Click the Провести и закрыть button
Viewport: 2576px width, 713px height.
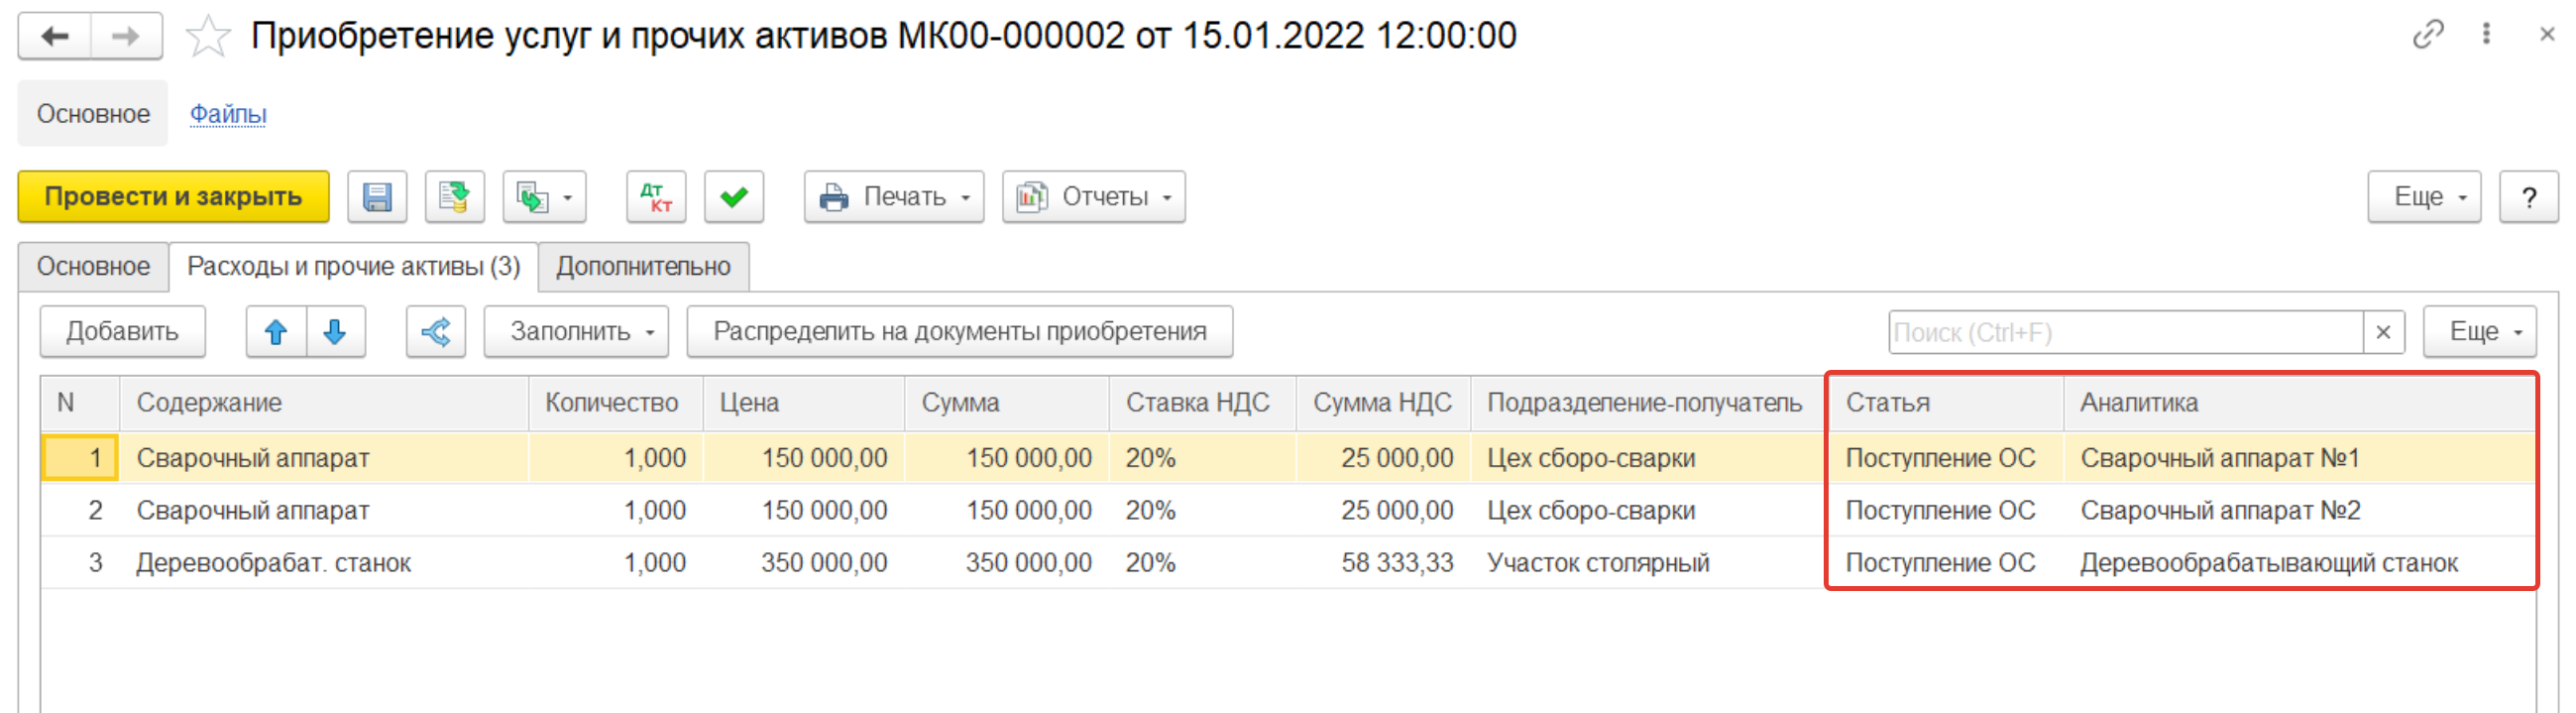[173, 197]
